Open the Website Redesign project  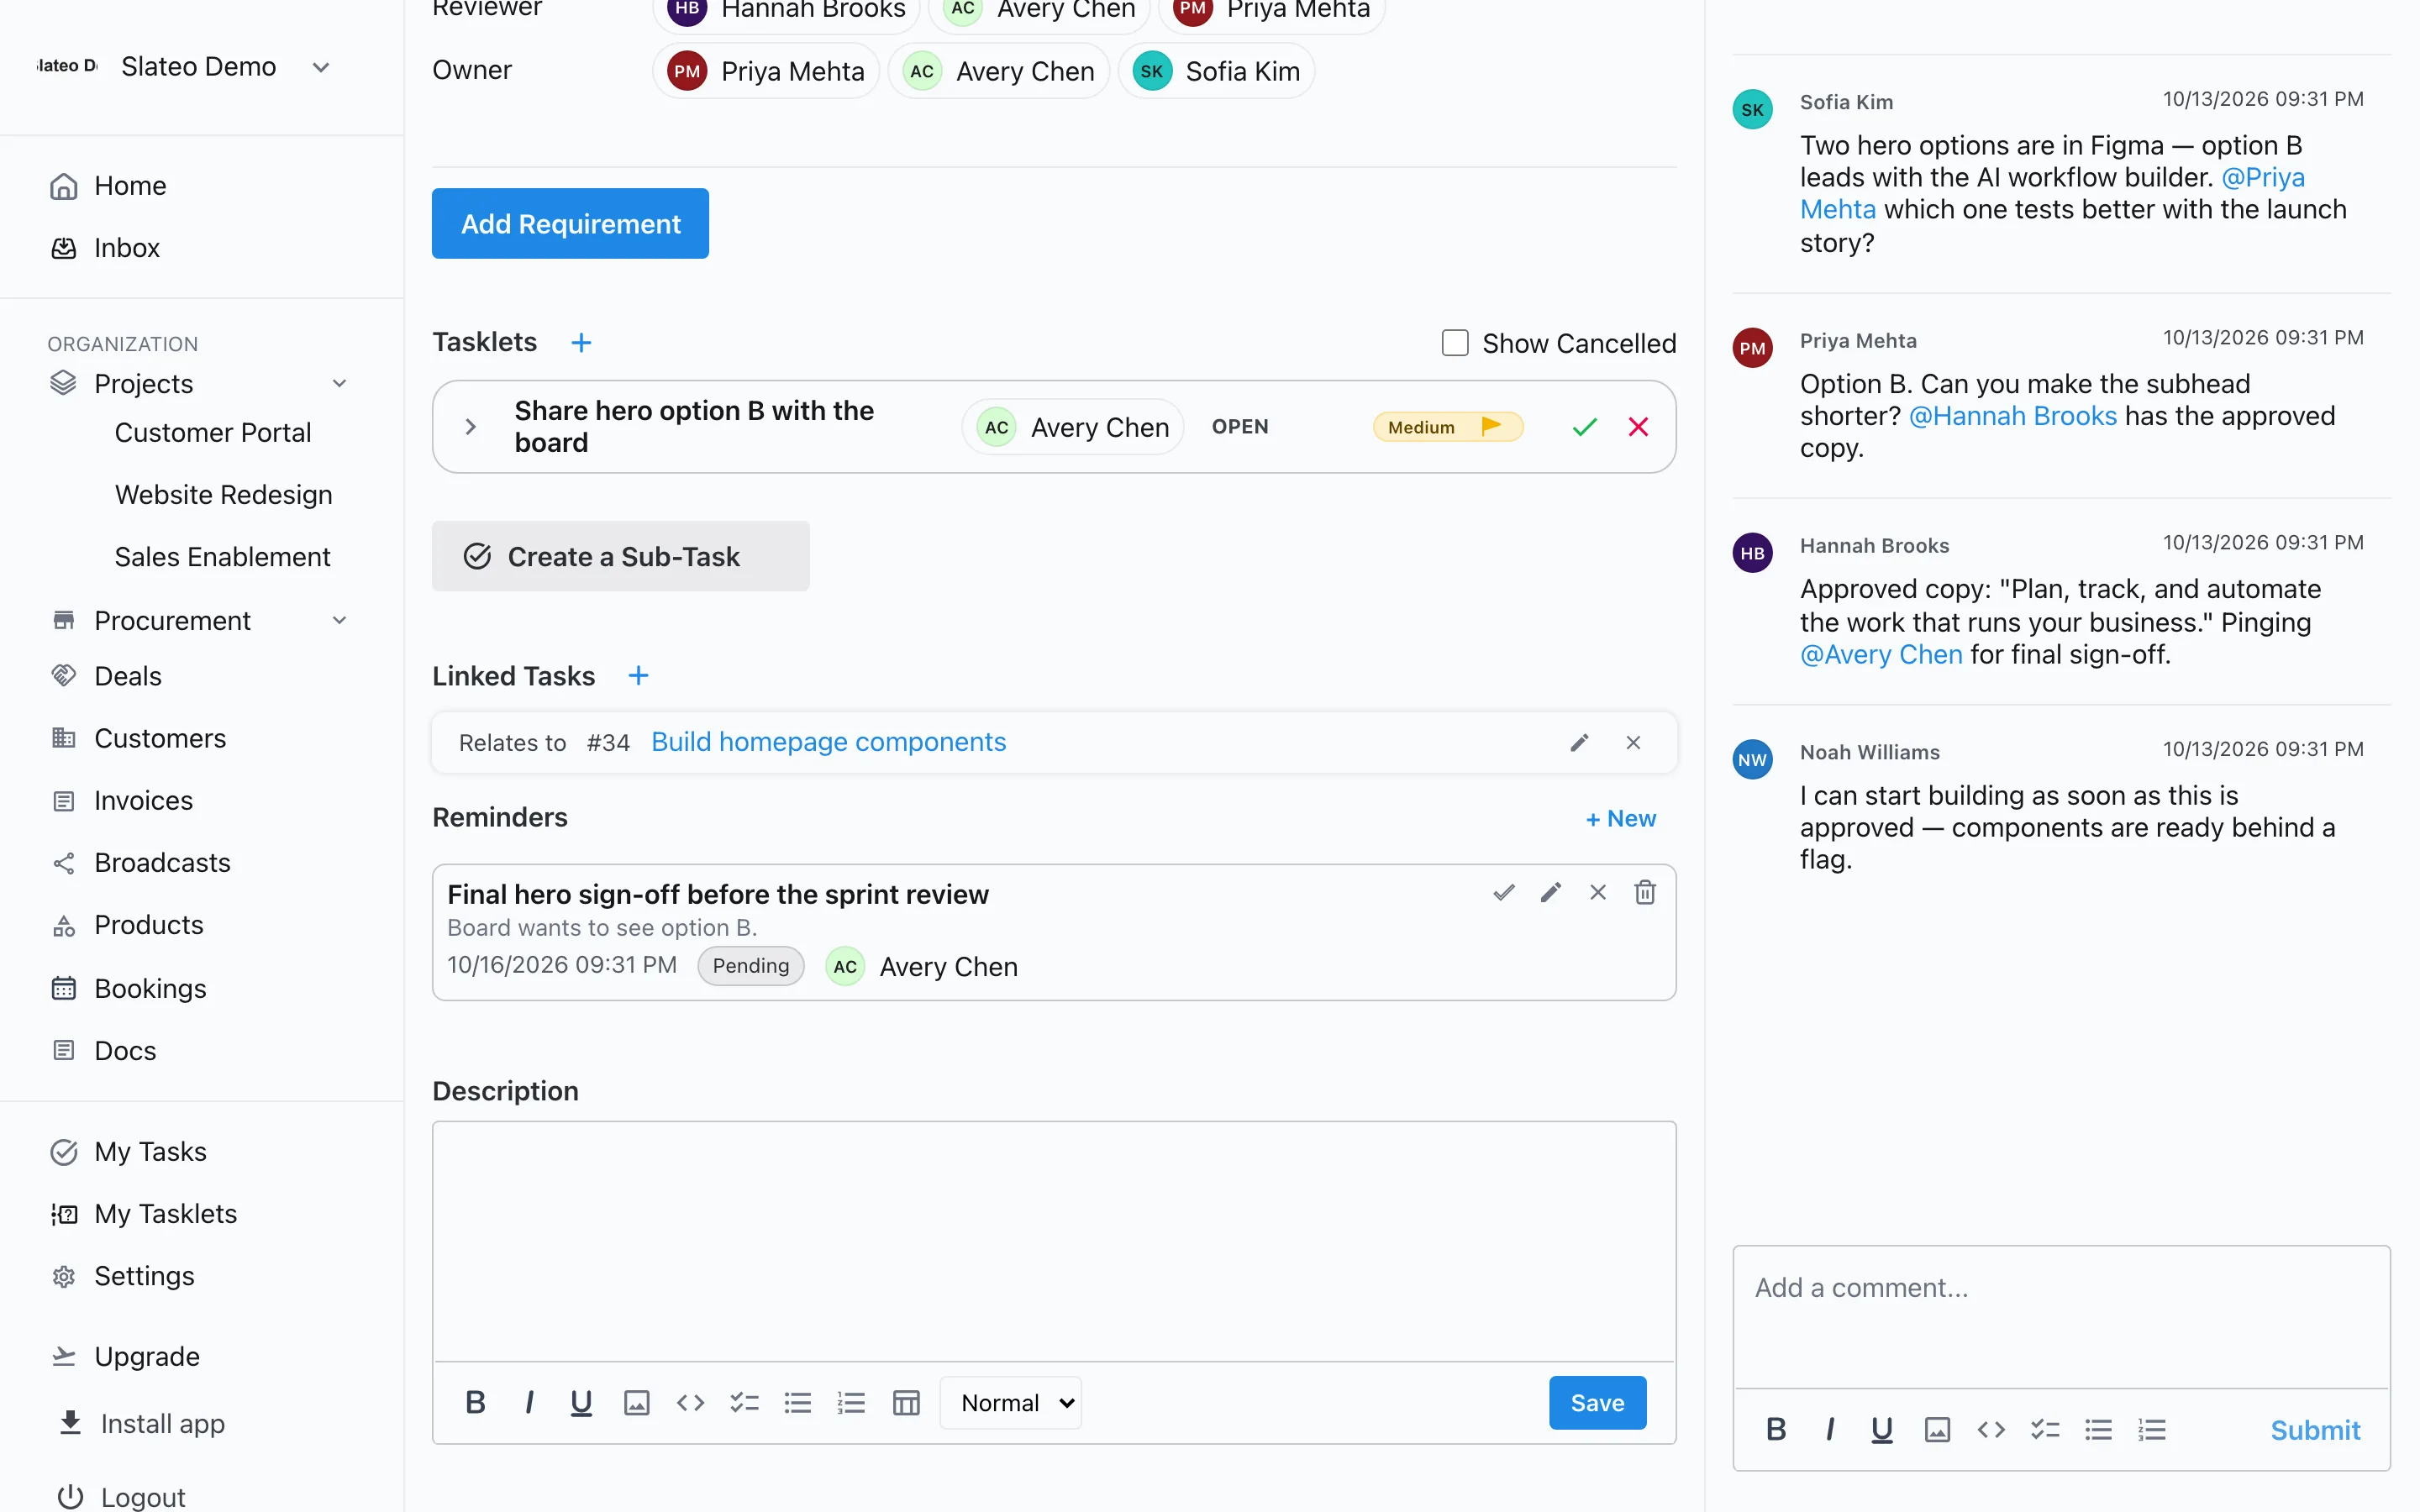pos(223,495)
